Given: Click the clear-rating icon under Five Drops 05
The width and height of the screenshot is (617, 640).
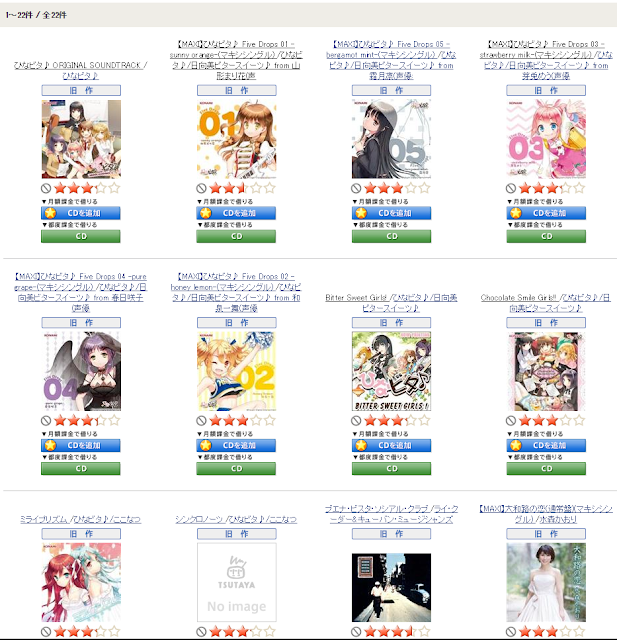Looking at the screenshot, I should pos(356,188).
